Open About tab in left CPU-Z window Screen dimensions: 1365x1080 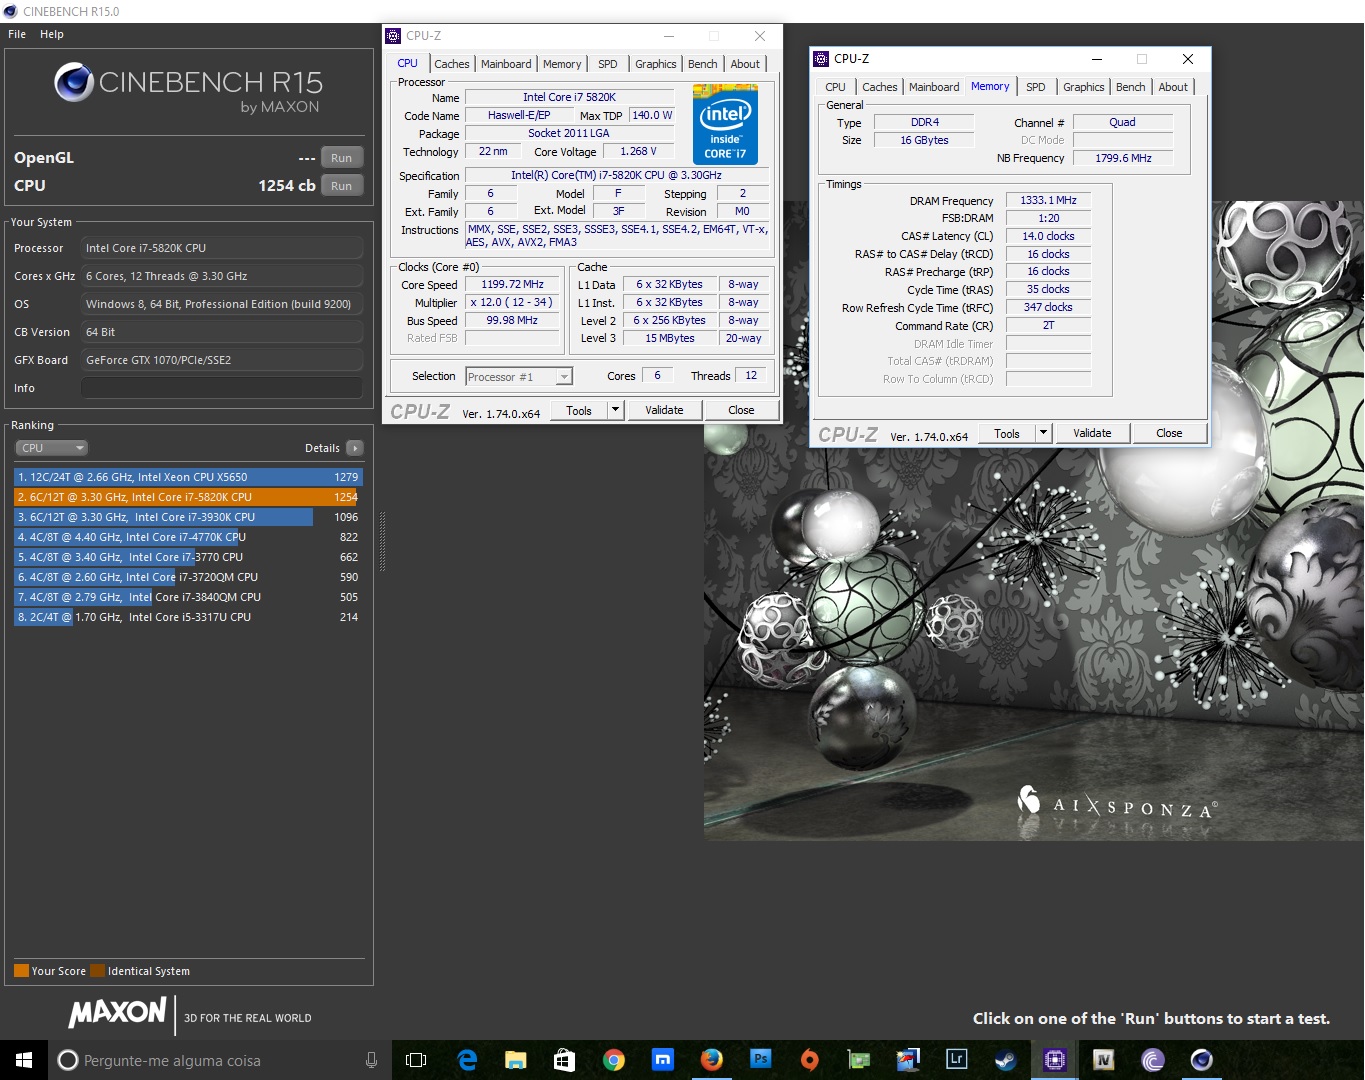(745, 64)
